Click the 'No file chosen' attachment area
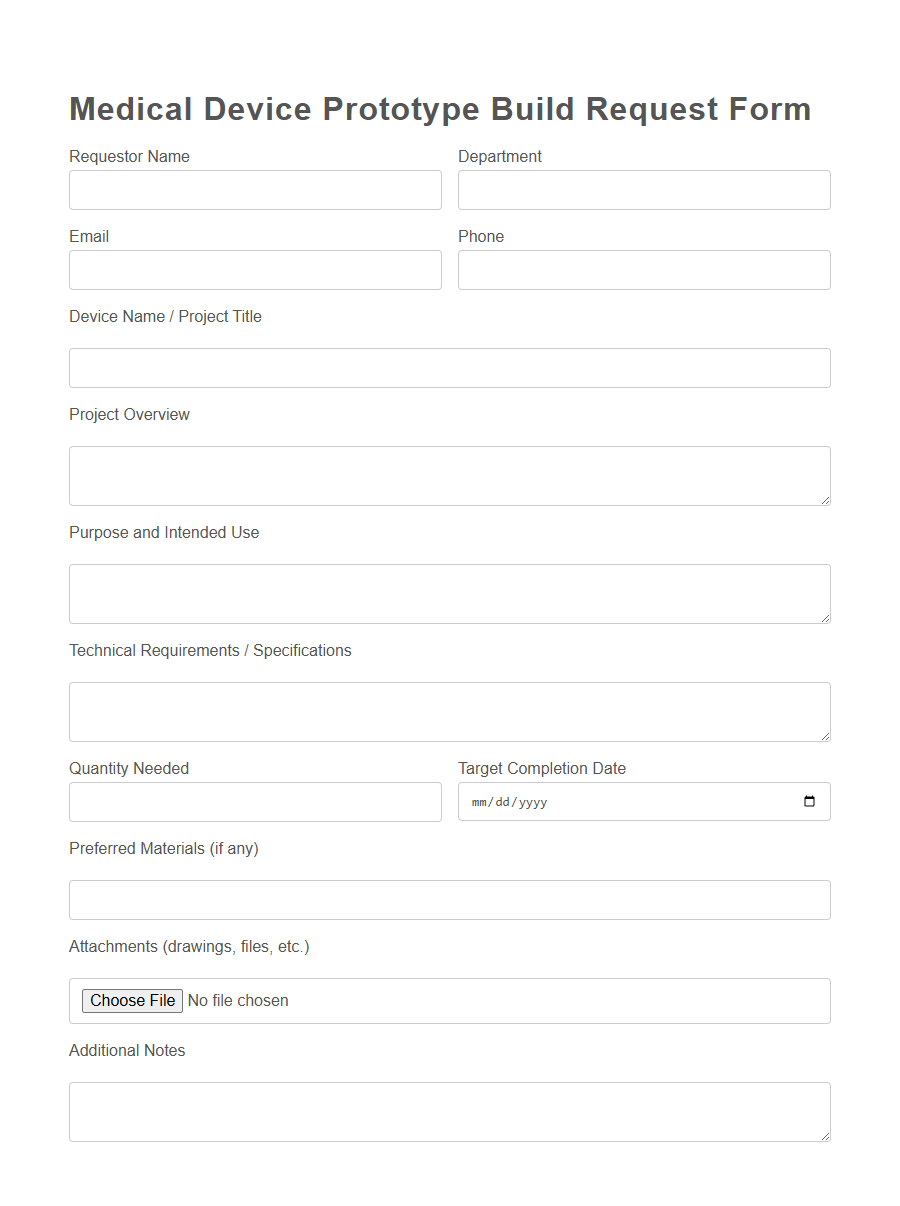The height and width of the screenshot is (1206, 900). (x=238, y=1000)
